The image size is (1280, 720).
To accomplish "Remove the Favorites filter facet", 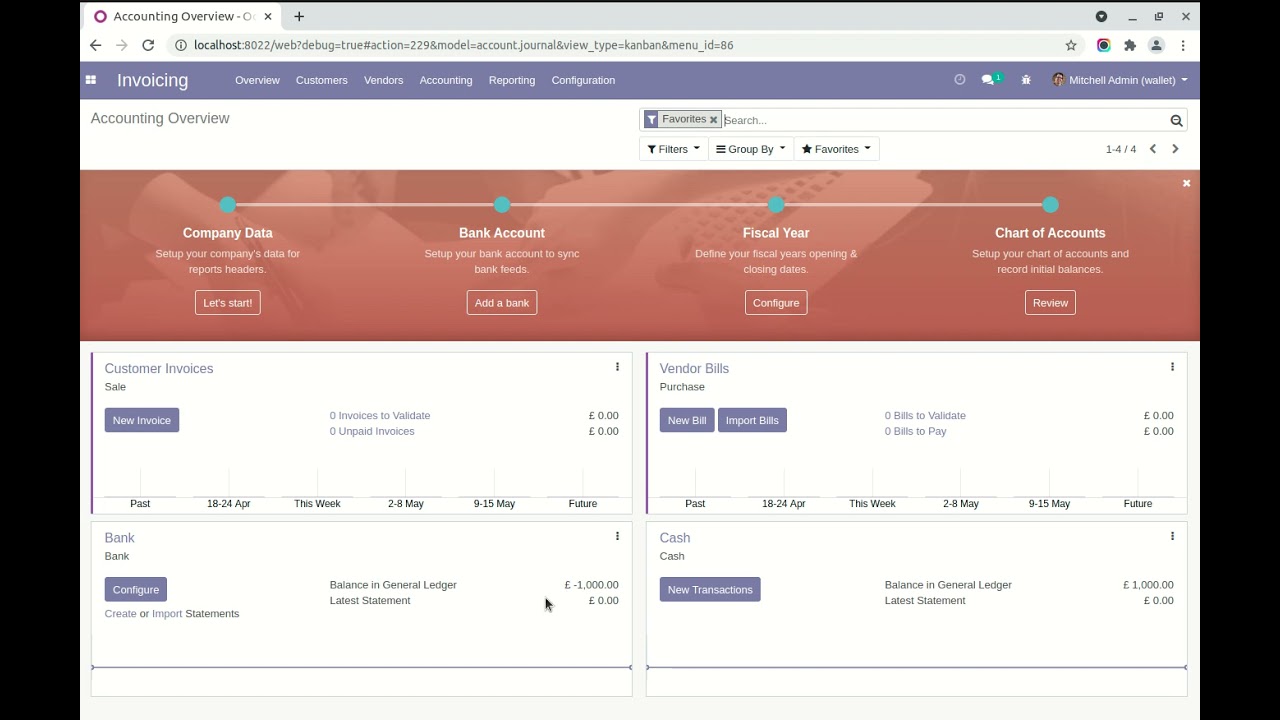I will tap(713, 120).
